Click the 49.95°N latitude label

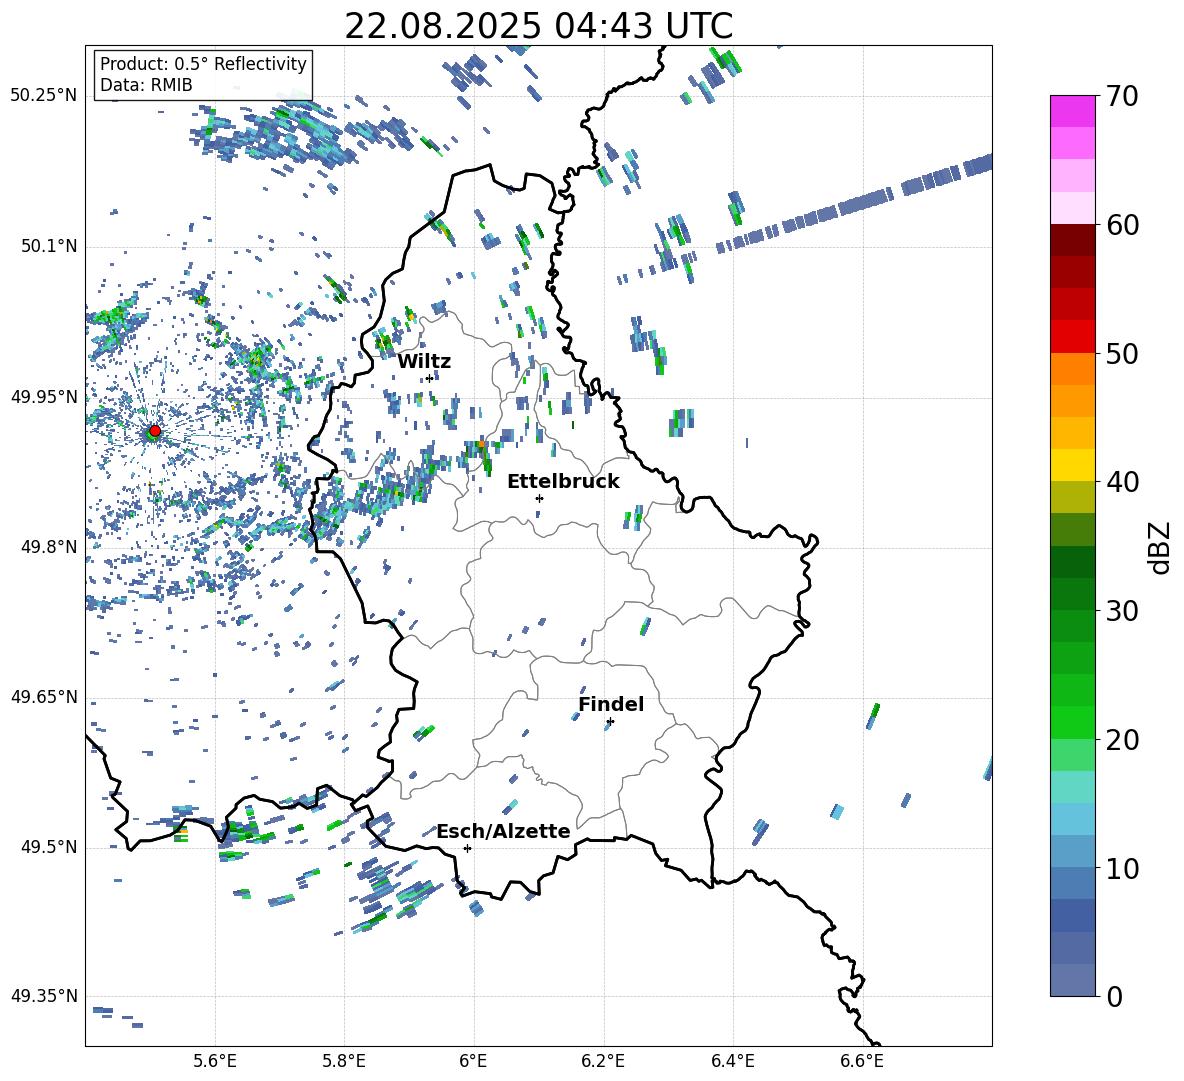44,397
